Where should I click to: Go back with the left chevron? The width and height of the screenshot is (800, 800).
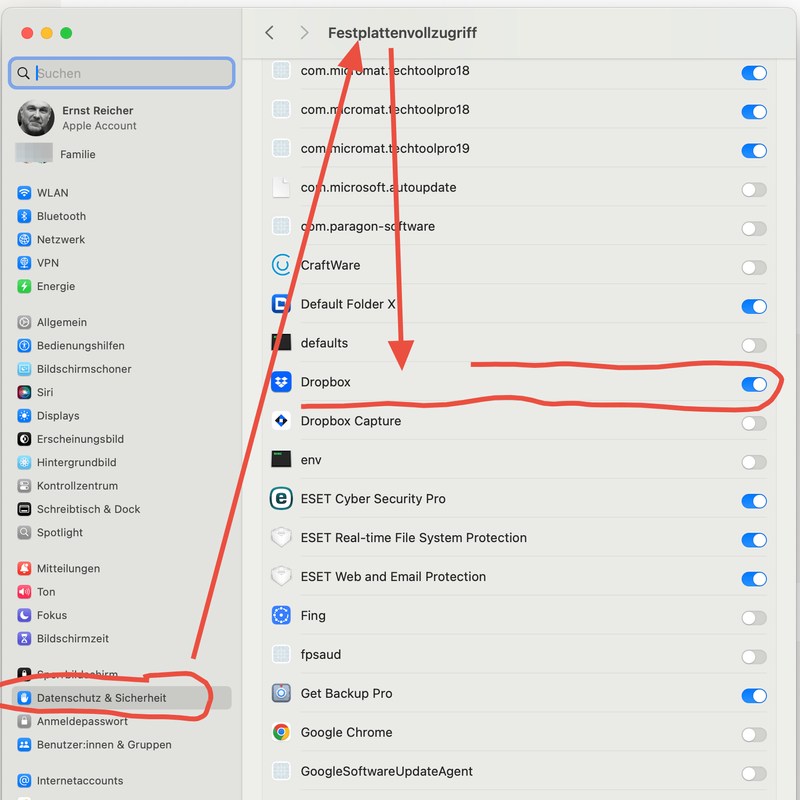269,33
